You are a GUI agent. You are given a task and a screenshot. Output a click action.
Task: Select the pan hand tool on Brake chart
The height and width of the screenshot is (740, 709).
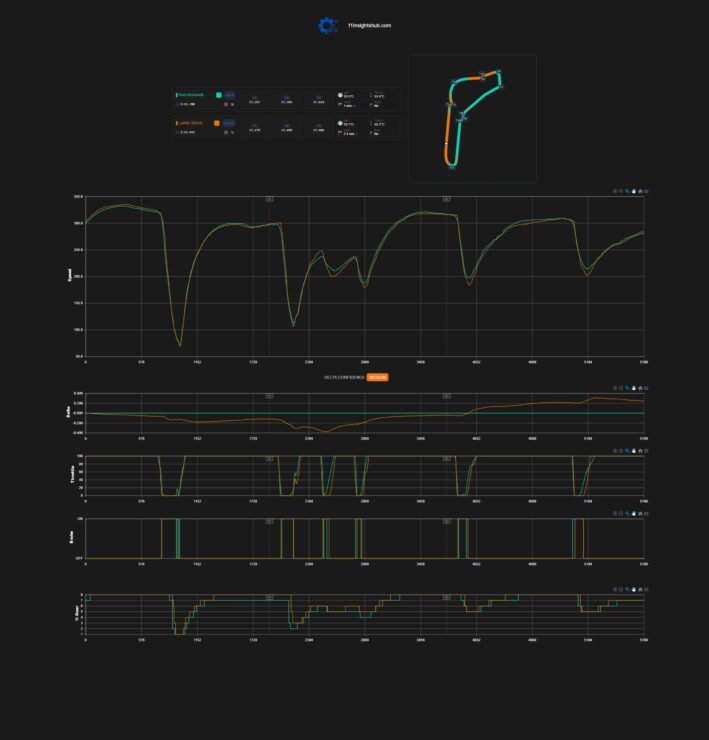click(634, 513)
